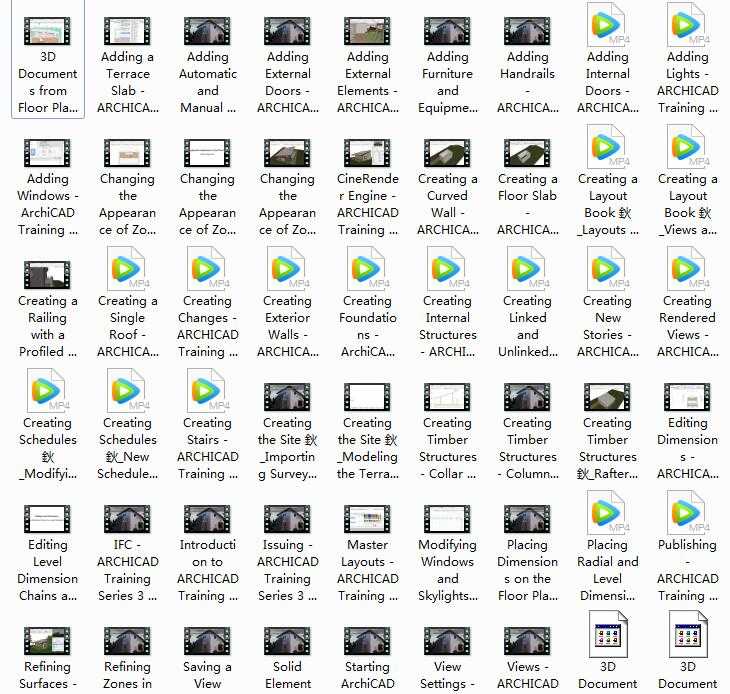730x694 pixels.
Task: Click the Master Layouts video thumbnail
Action: tap(367, 520)
